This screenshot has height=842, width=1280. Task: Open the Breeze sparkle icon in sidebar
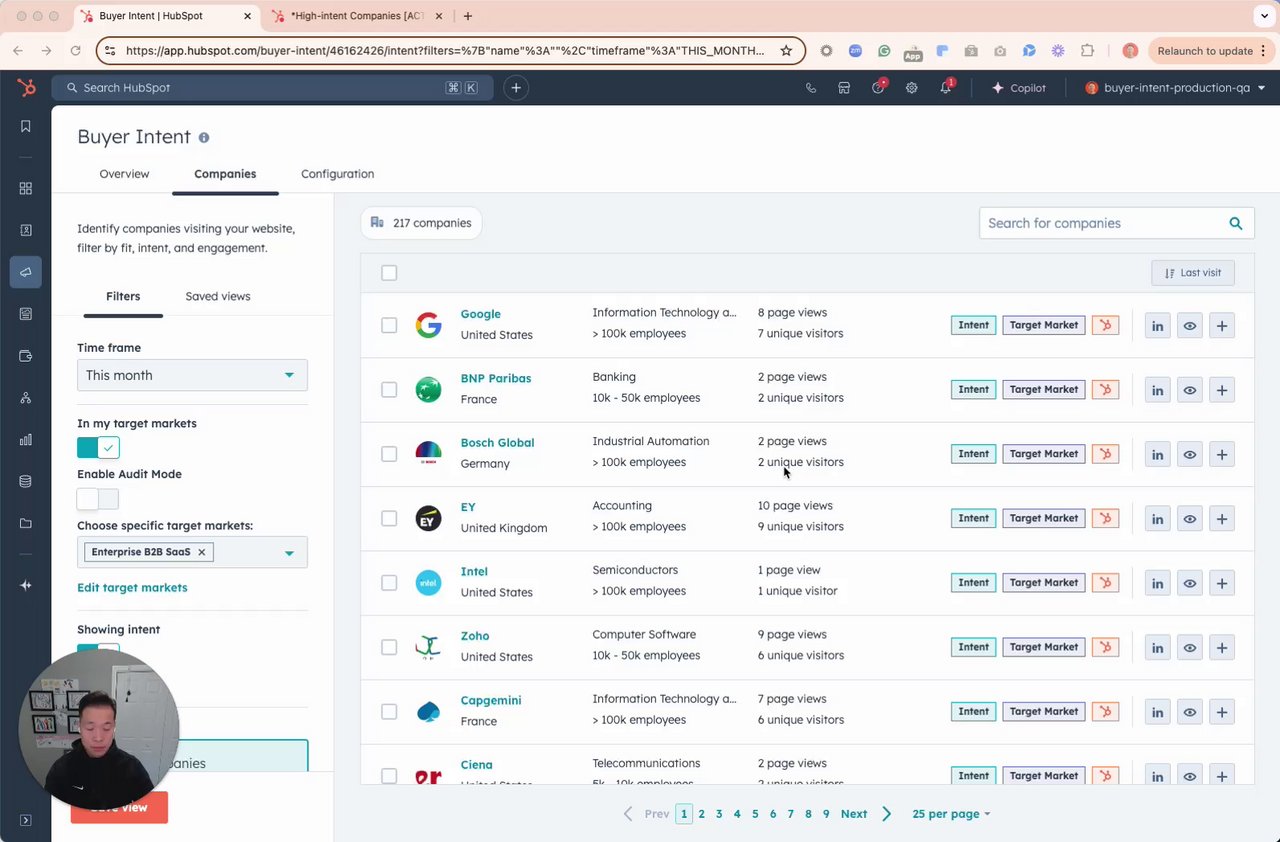pyautogui.click(x=26, y=585)
